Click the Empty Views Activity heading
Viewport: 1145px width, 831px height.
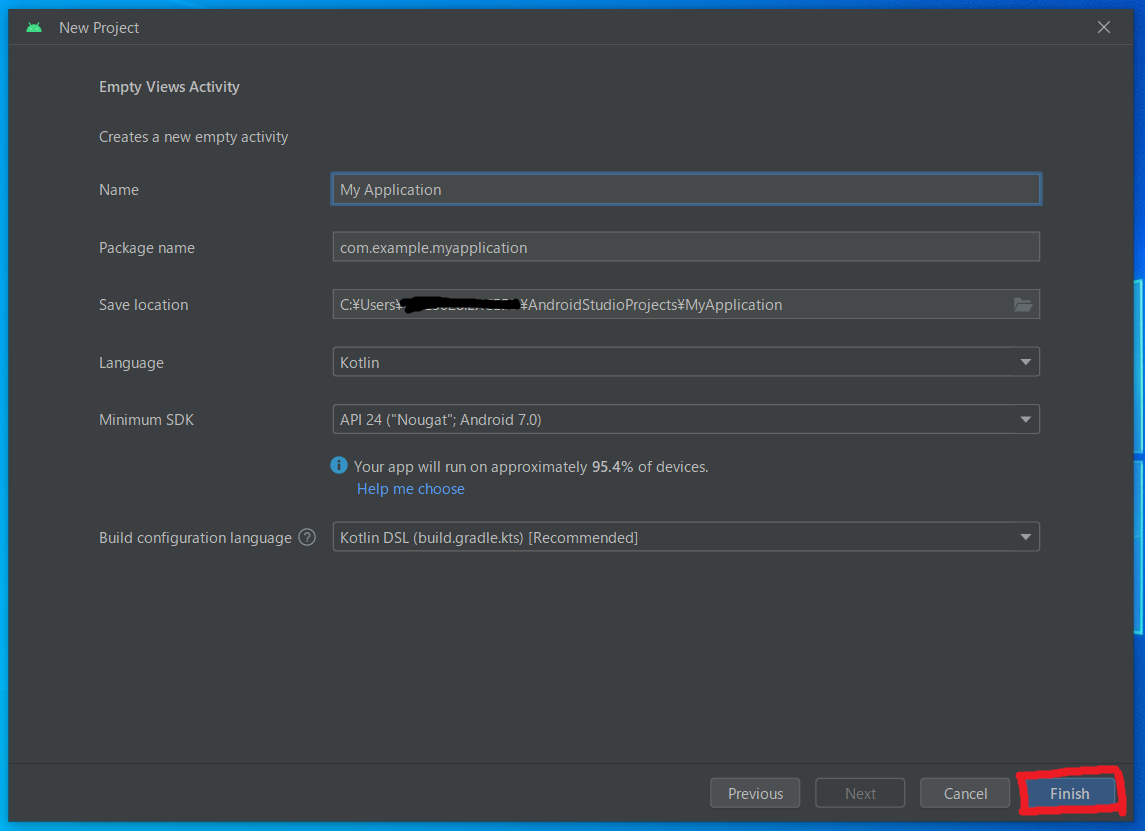pyautogui.click(x=169, y=87)
